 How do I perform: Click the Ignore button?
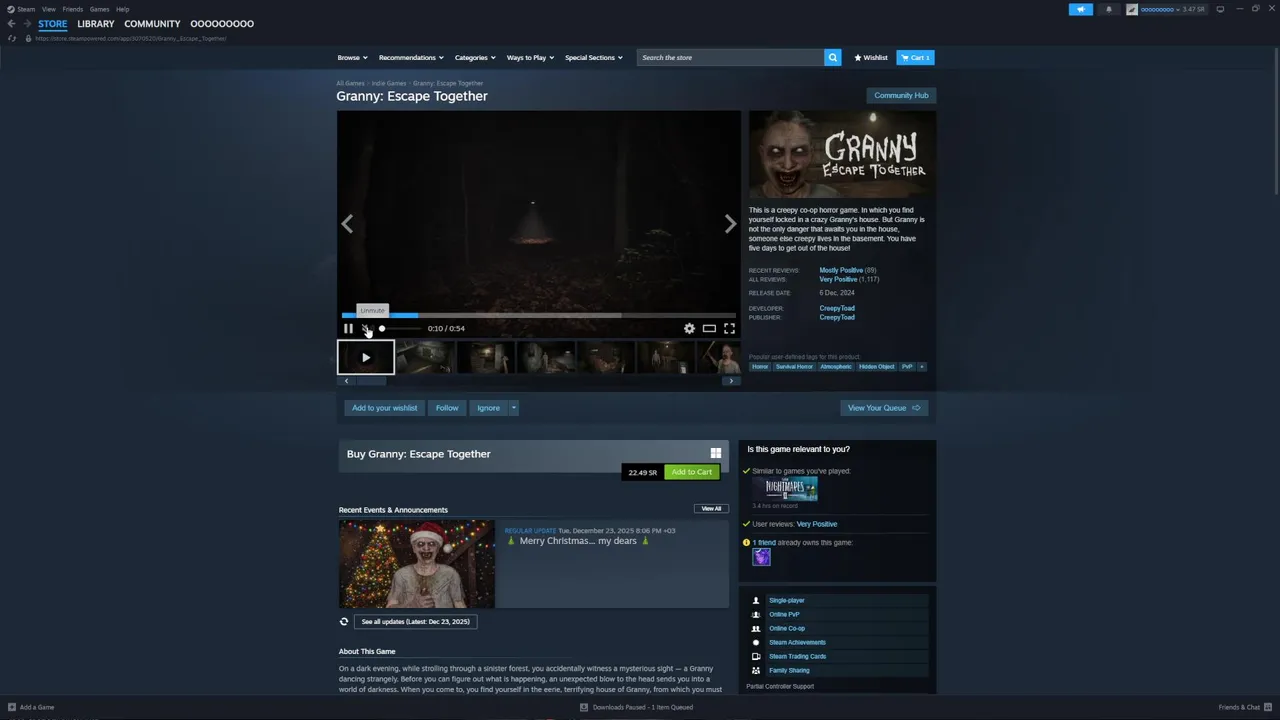click(x=488, y=408)
